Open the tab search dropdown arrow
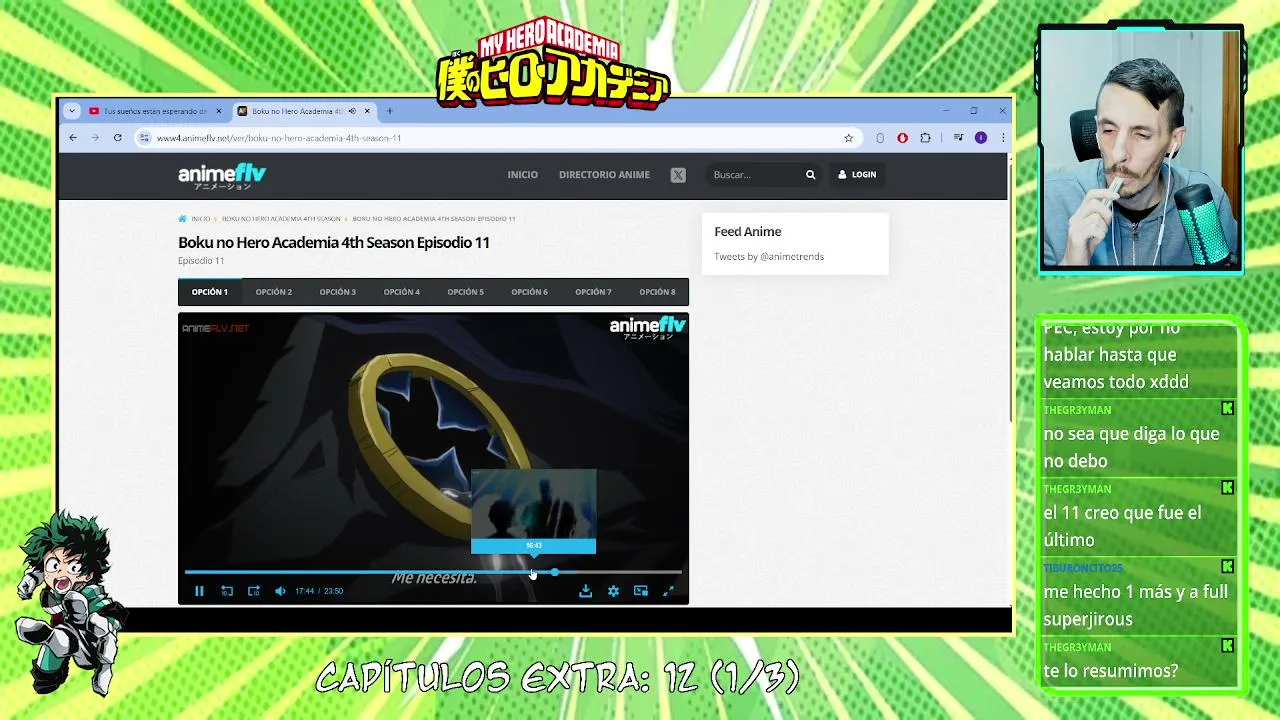The height and width of the screenshot is (720, 1280). click(x=71, y=111)
